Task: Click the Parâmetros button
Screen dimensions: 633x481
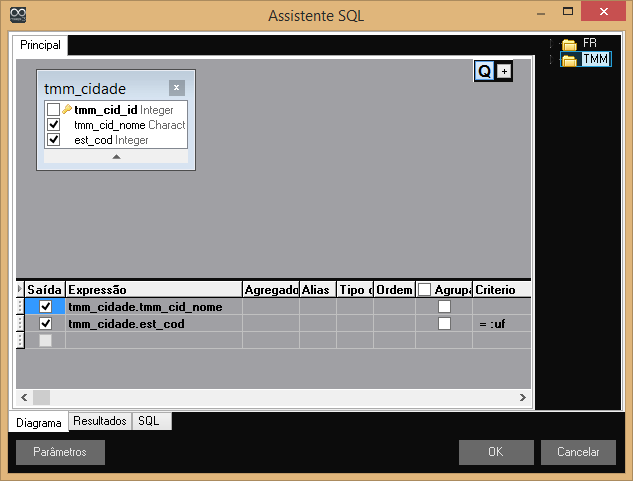Action: [x=60, y=452]
